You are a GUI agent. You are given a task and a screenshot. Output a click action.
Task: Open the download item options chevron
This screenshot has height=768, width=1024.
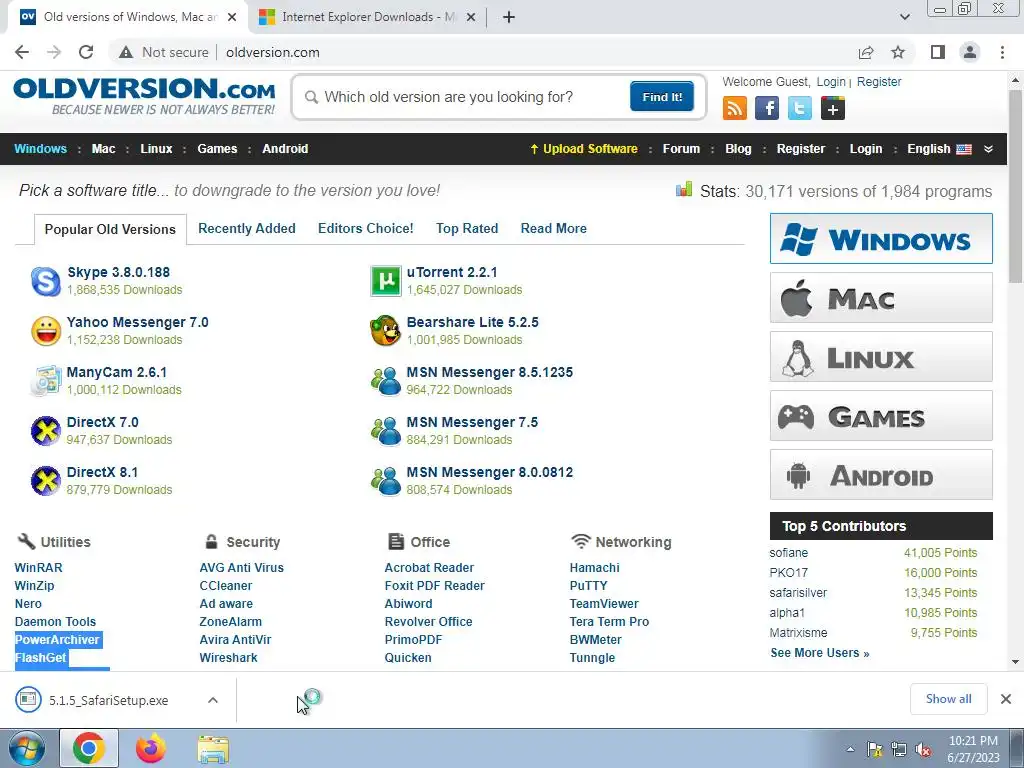click(213, 700)
